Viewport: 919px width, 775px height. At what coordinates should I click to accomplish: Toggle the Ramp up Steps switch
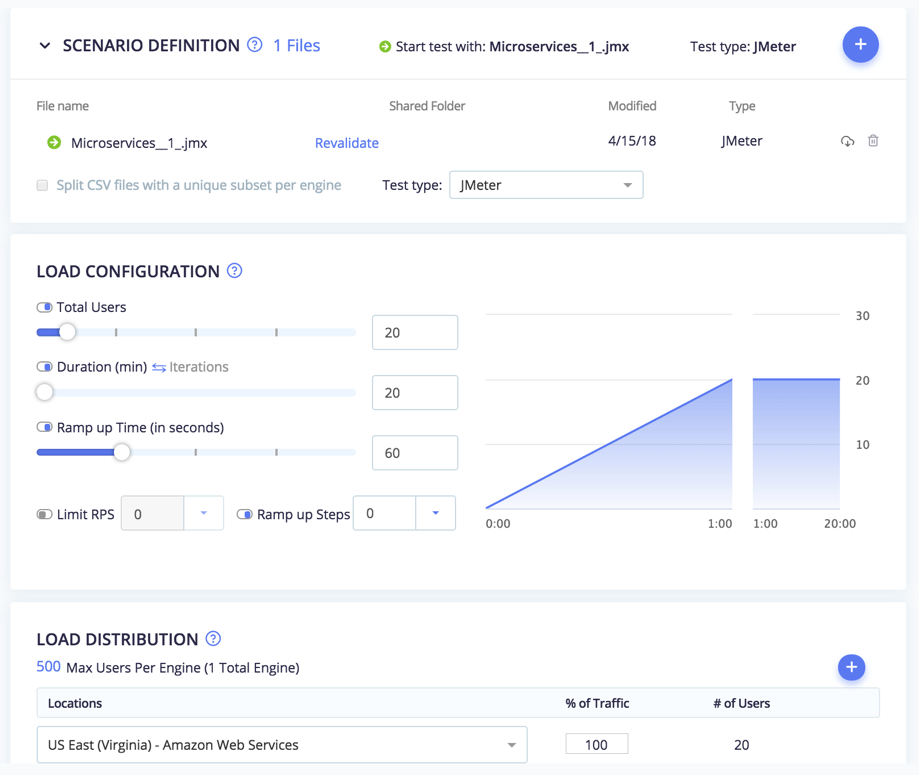coord(244,514)
